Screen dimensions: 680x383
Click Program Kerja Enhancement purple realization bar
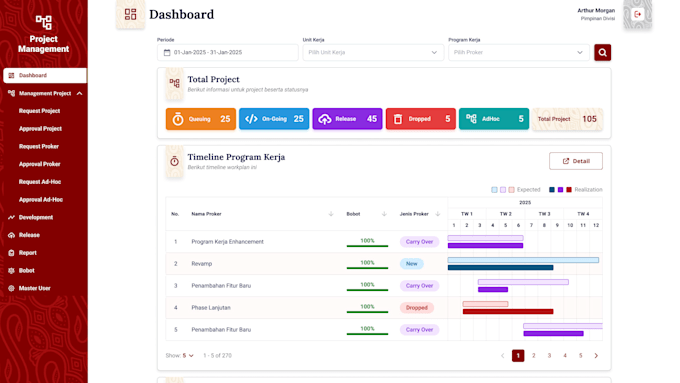[485, 246]
